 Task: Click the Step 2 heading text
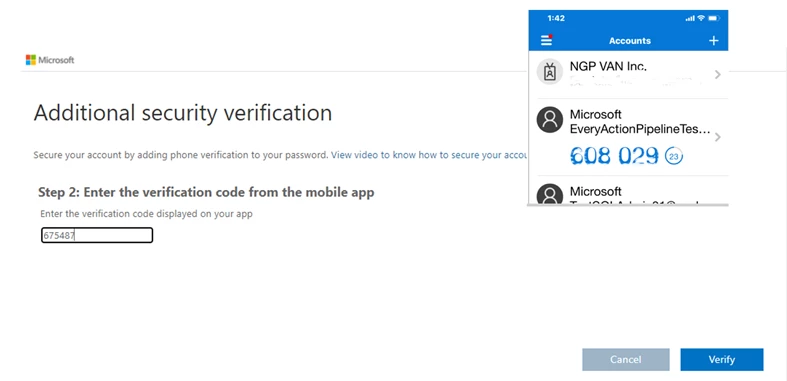click(206, 192)
